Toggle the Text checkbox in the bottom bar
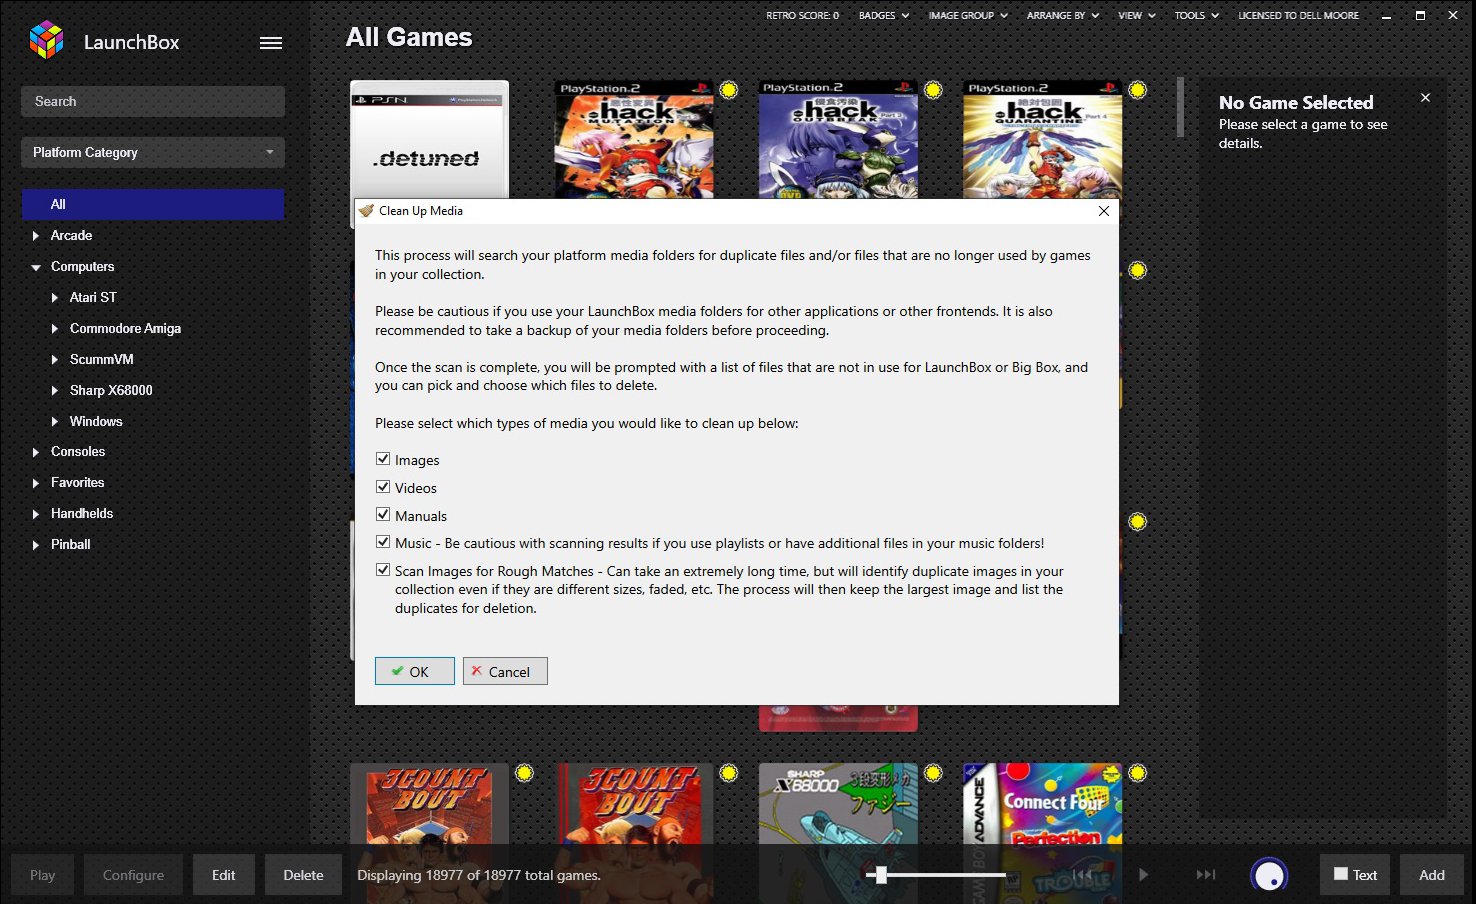The height and width of the screenshot is (904, 1476). [1341, 874]
